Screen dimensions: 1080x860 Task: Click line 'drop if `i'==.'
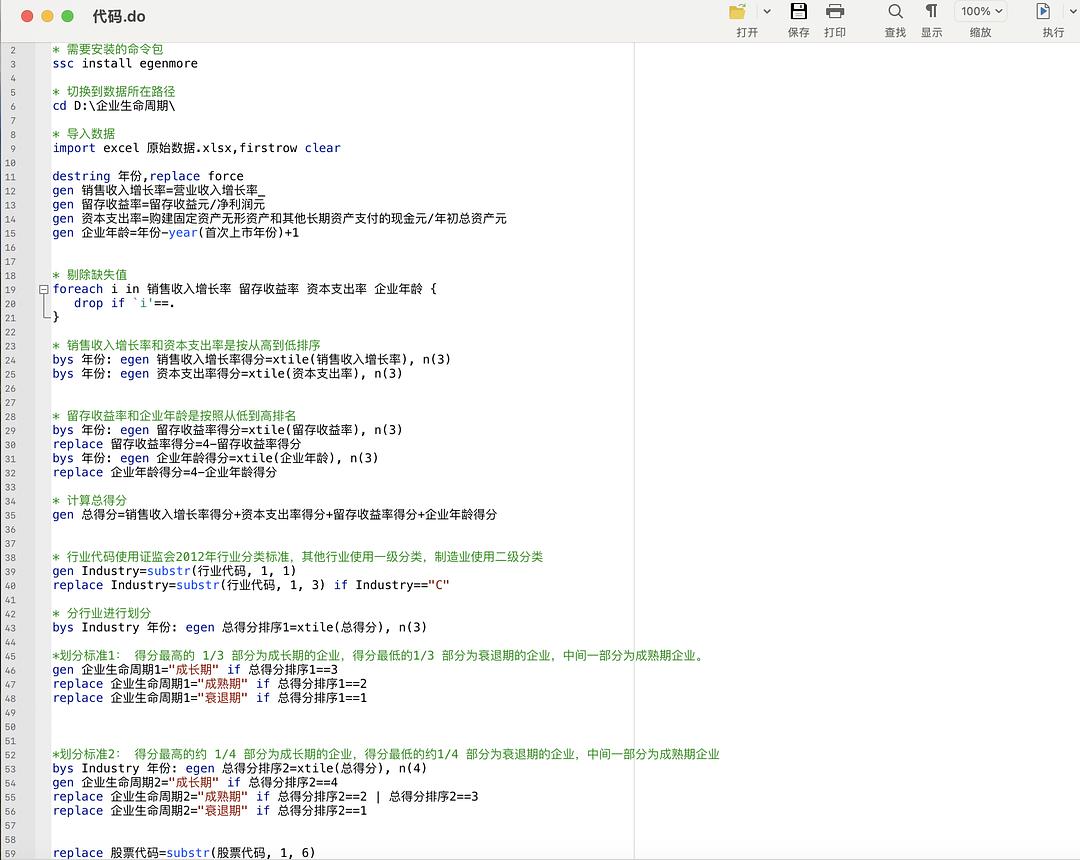(124, 303)
